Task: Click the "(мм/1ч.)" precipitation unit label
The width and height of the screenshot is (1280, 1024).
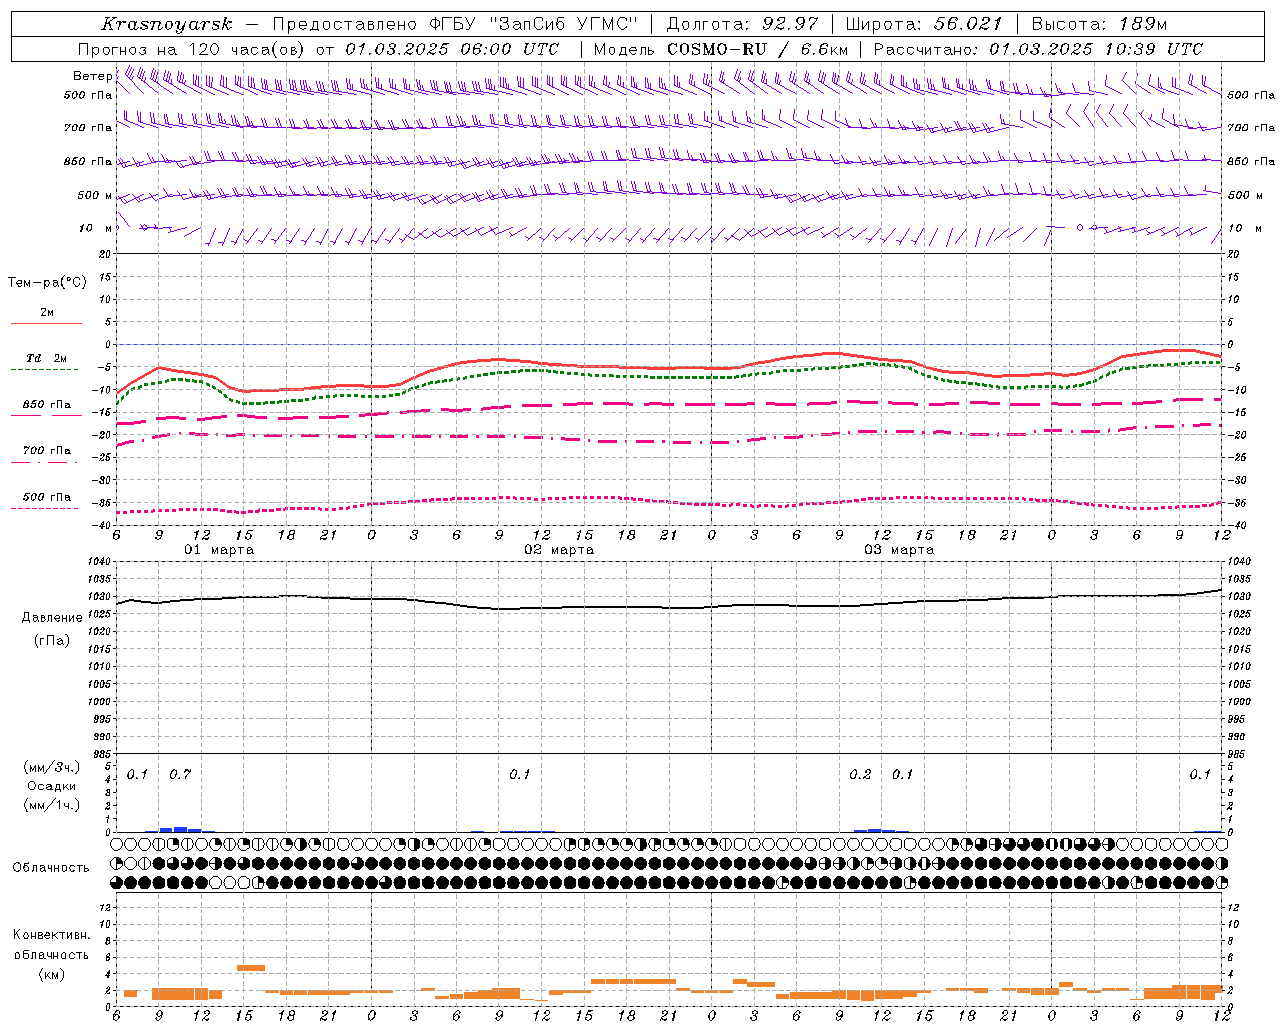Action: (x=52, y=805)
